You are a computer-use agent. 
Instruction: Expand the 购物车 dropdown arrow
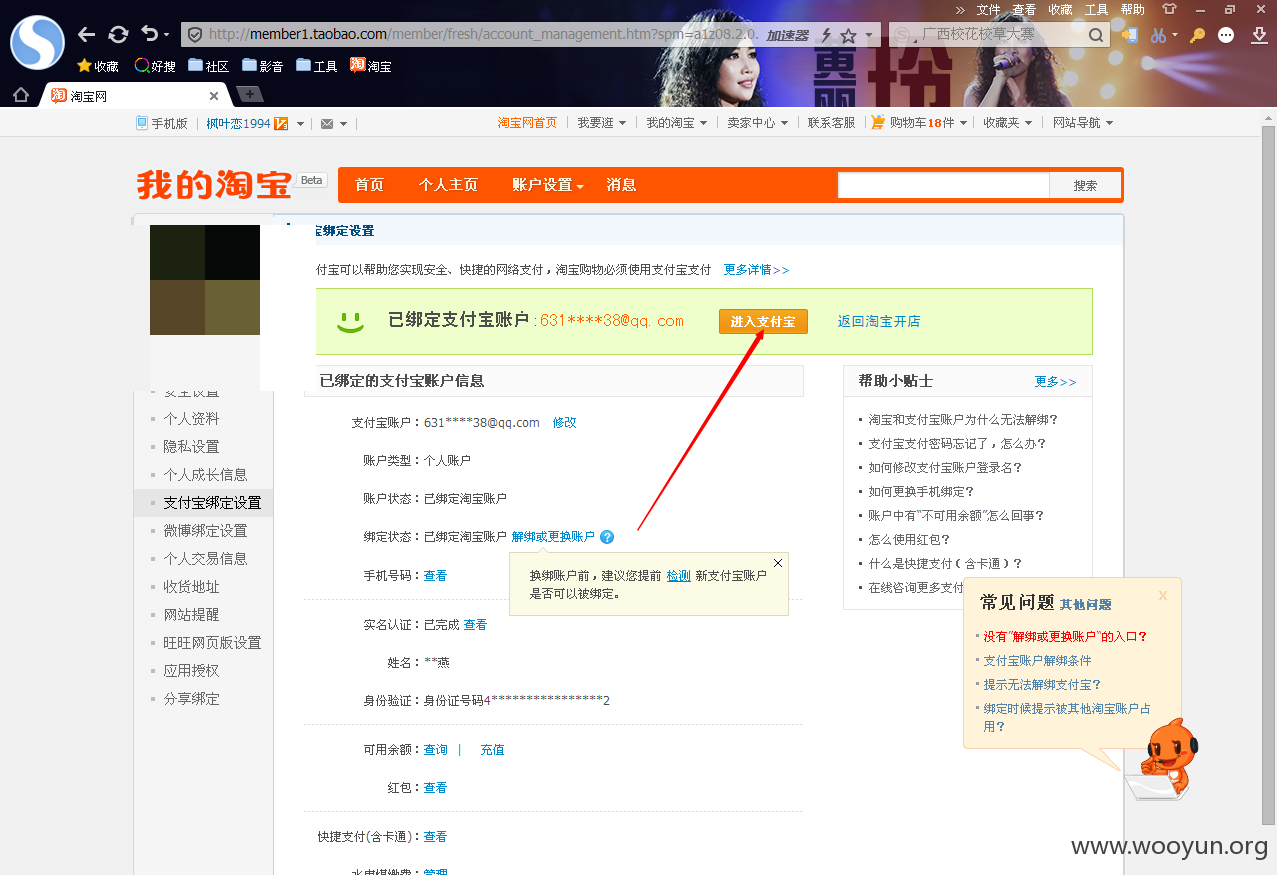click(x=963, y=124)
